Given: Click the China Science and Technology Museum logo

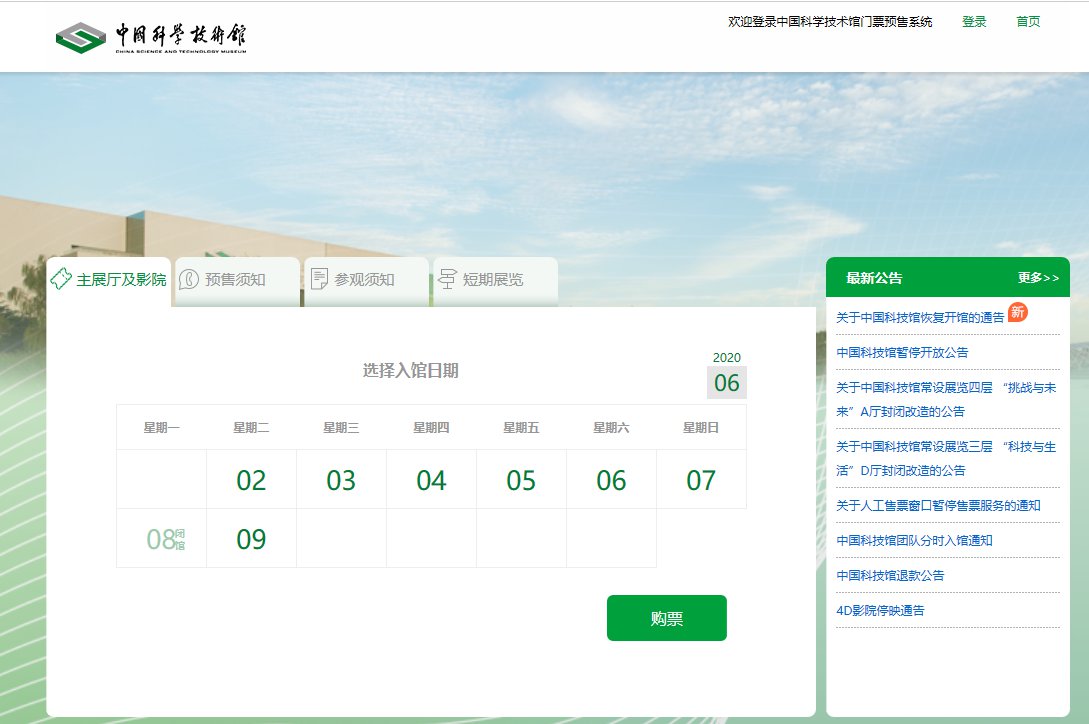Looking at the screenshot, I should click(151, 37).
